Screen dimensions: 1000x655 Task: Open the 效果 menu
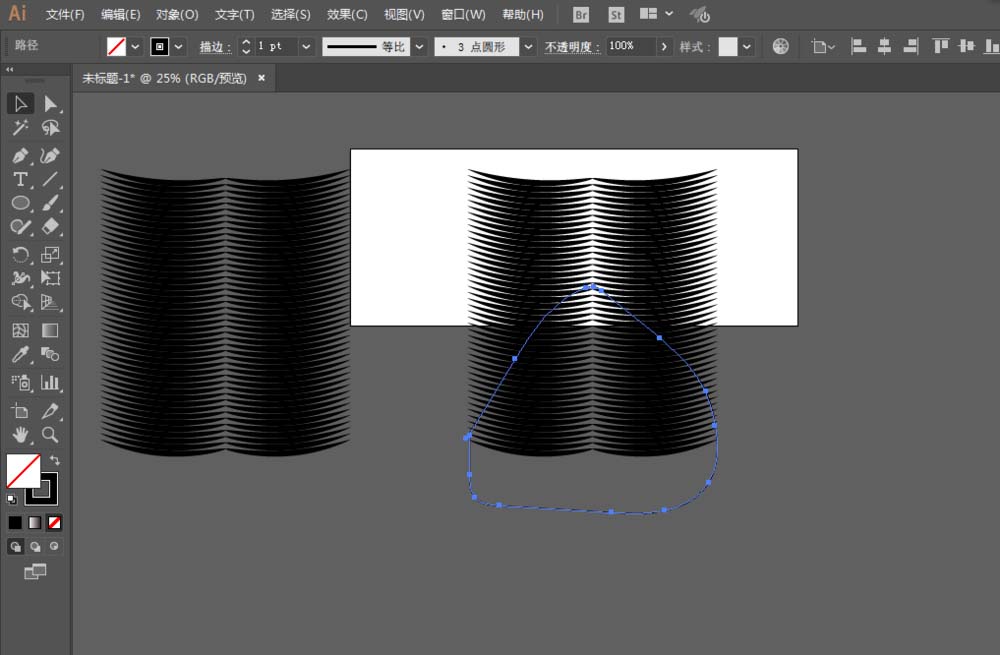[x=345, y=15]
